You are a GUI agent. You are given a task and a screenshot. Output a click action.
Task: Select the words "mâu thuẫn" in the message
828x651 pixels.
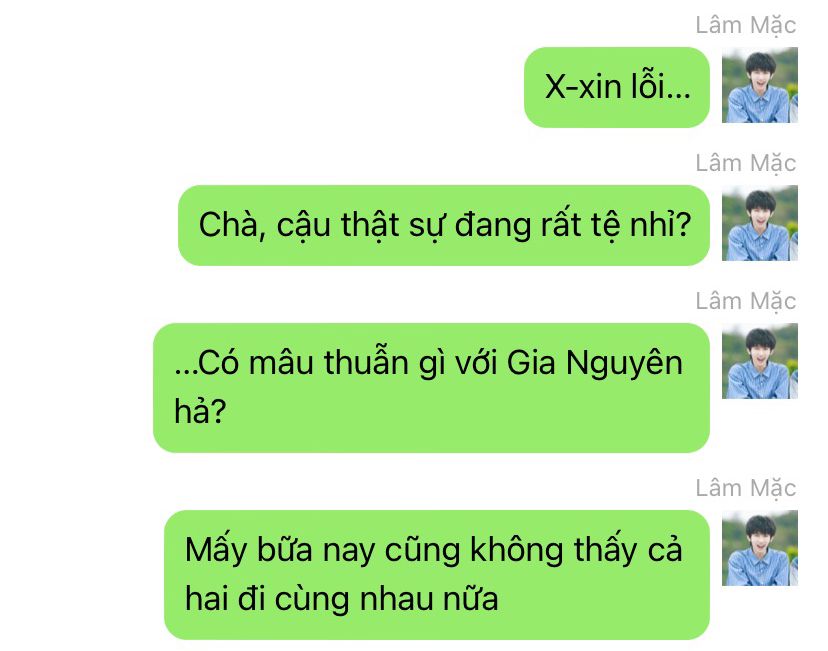point(328,362)
